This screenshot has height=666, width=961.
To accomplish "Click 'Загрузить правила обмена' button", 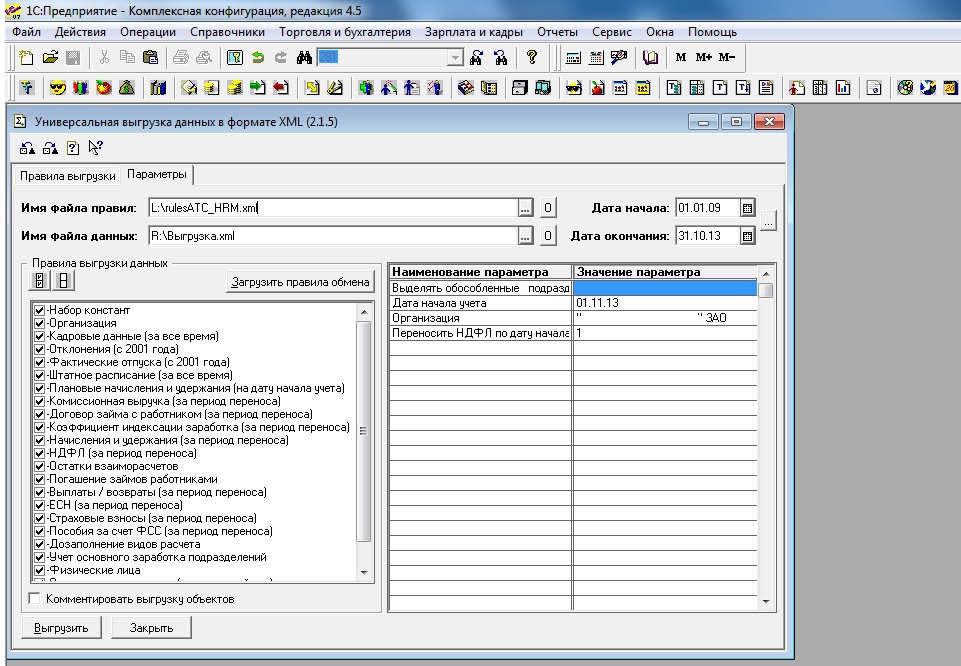I will coord(301,281).
